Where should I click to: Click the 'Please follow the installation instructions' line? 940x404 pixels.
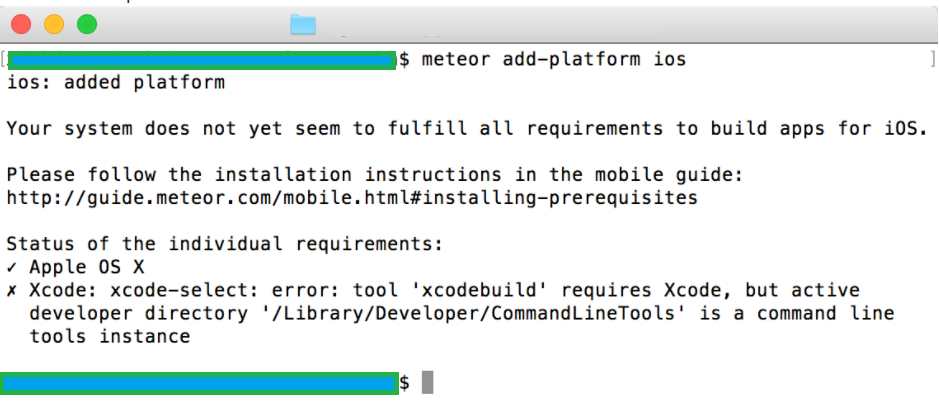[375, 175]
